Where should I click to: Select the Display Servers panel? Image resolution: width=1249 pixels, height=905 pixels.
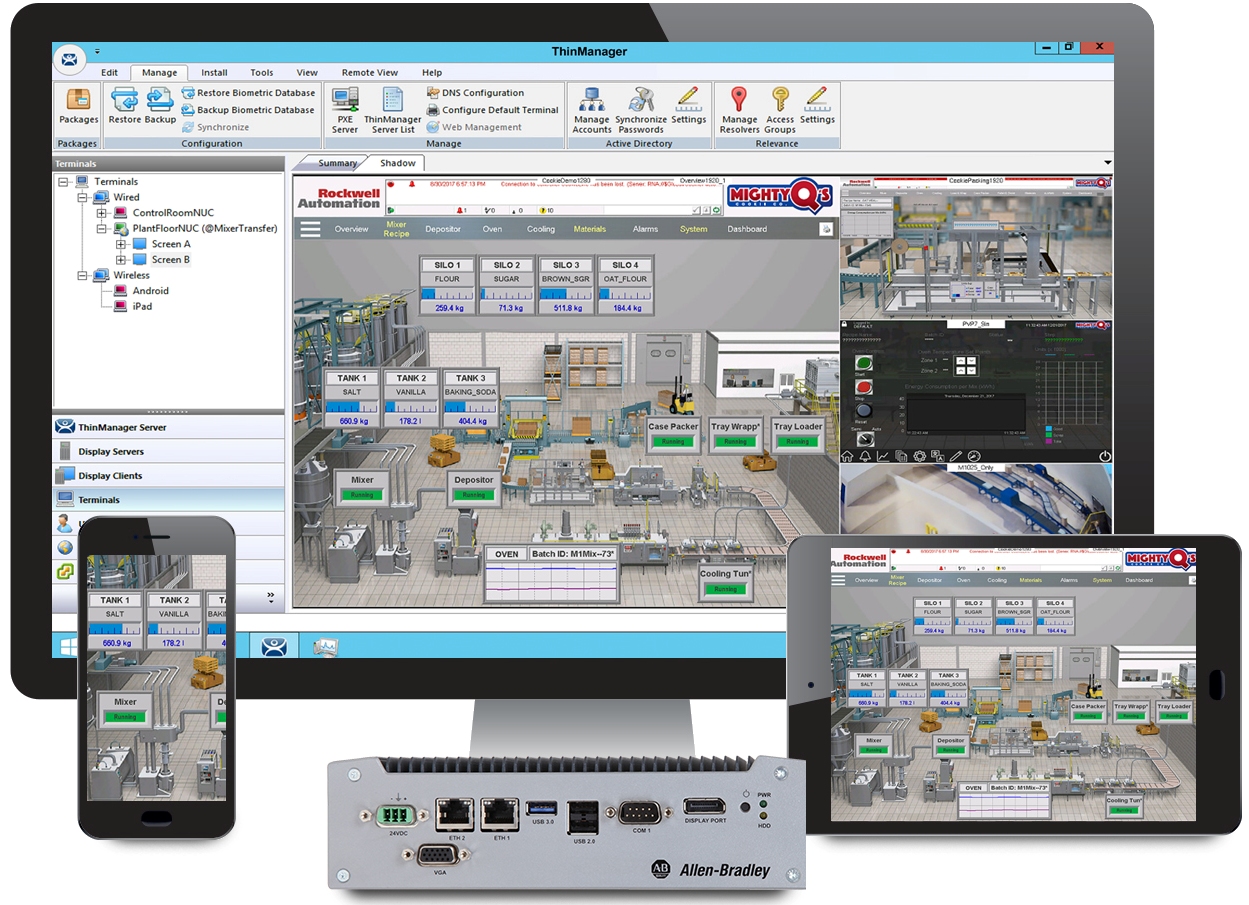pos(168,451)
